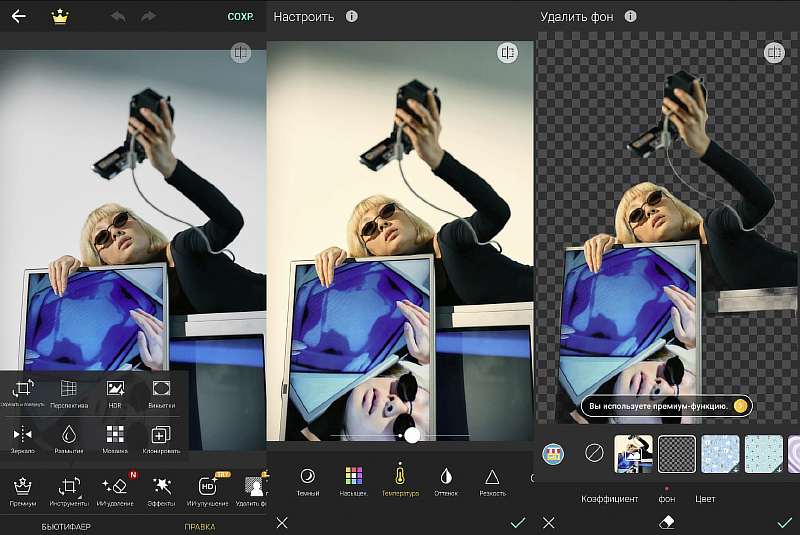
Task: Click the temperature slider handle
Action: point(411,435)
